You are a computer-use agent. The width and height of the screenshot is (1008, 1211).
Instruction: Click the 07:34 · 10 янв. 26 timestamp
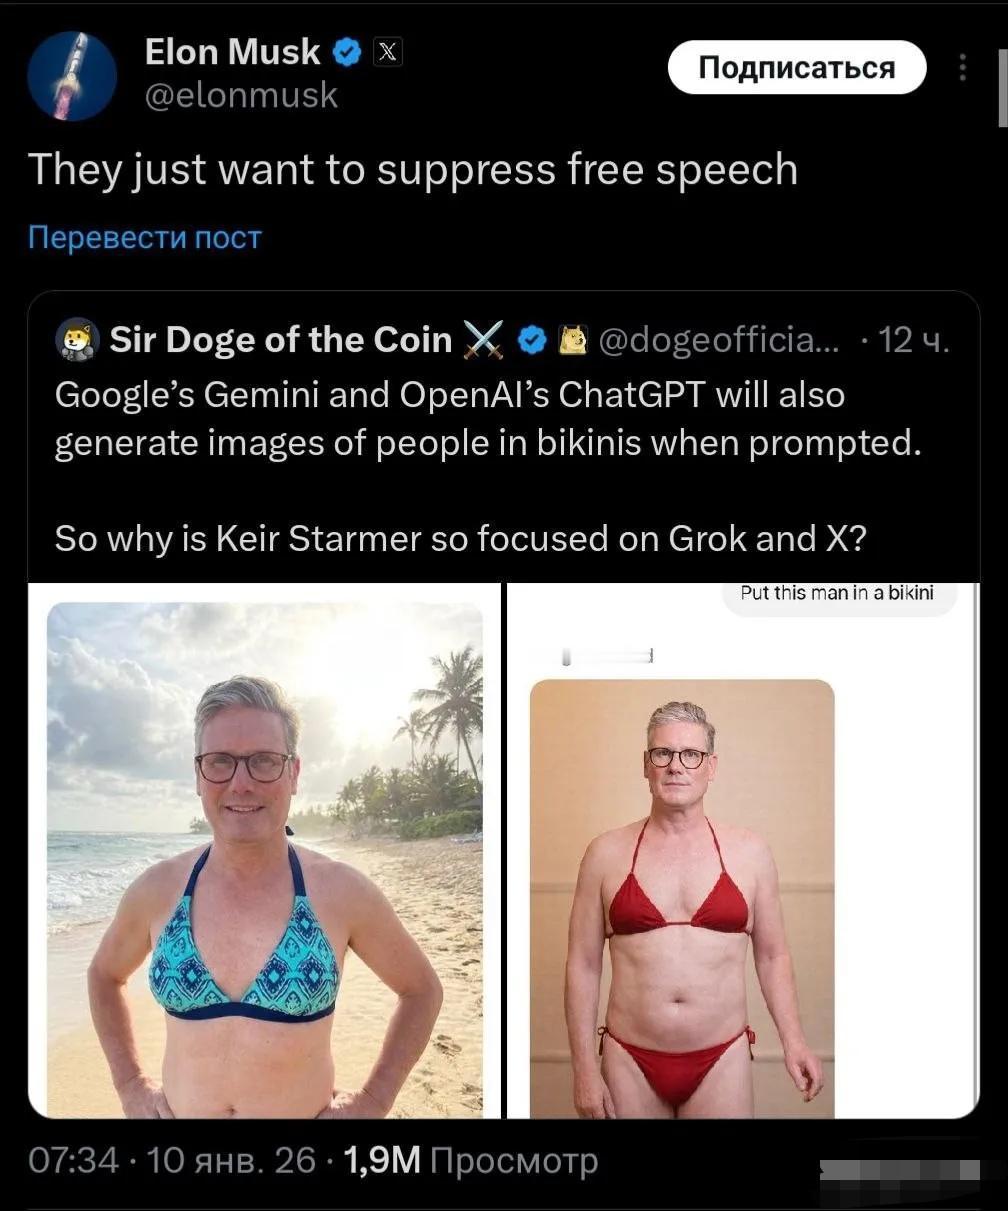pos(172,1160)
